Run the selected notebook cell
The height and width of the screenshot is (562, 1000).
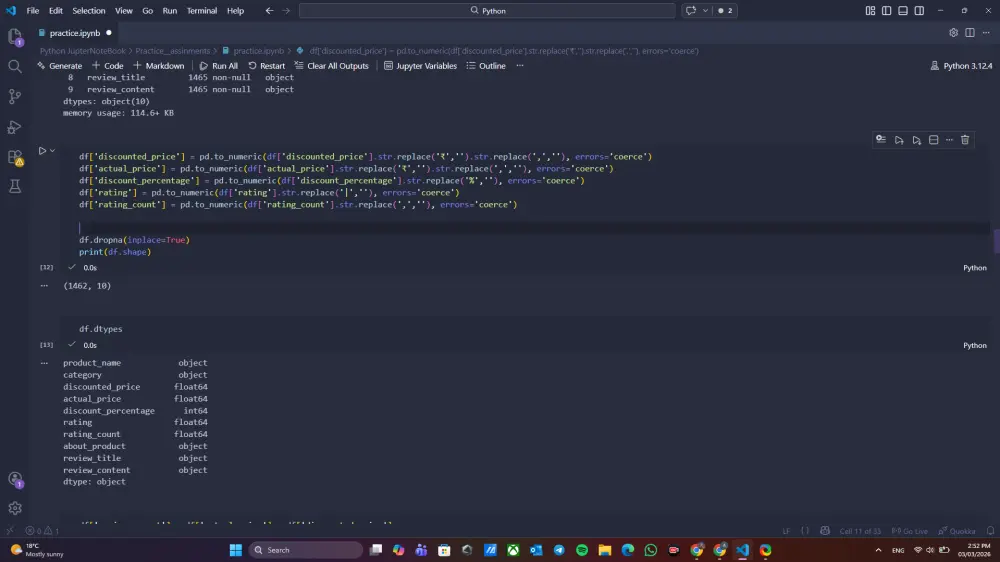coord(42,151)
